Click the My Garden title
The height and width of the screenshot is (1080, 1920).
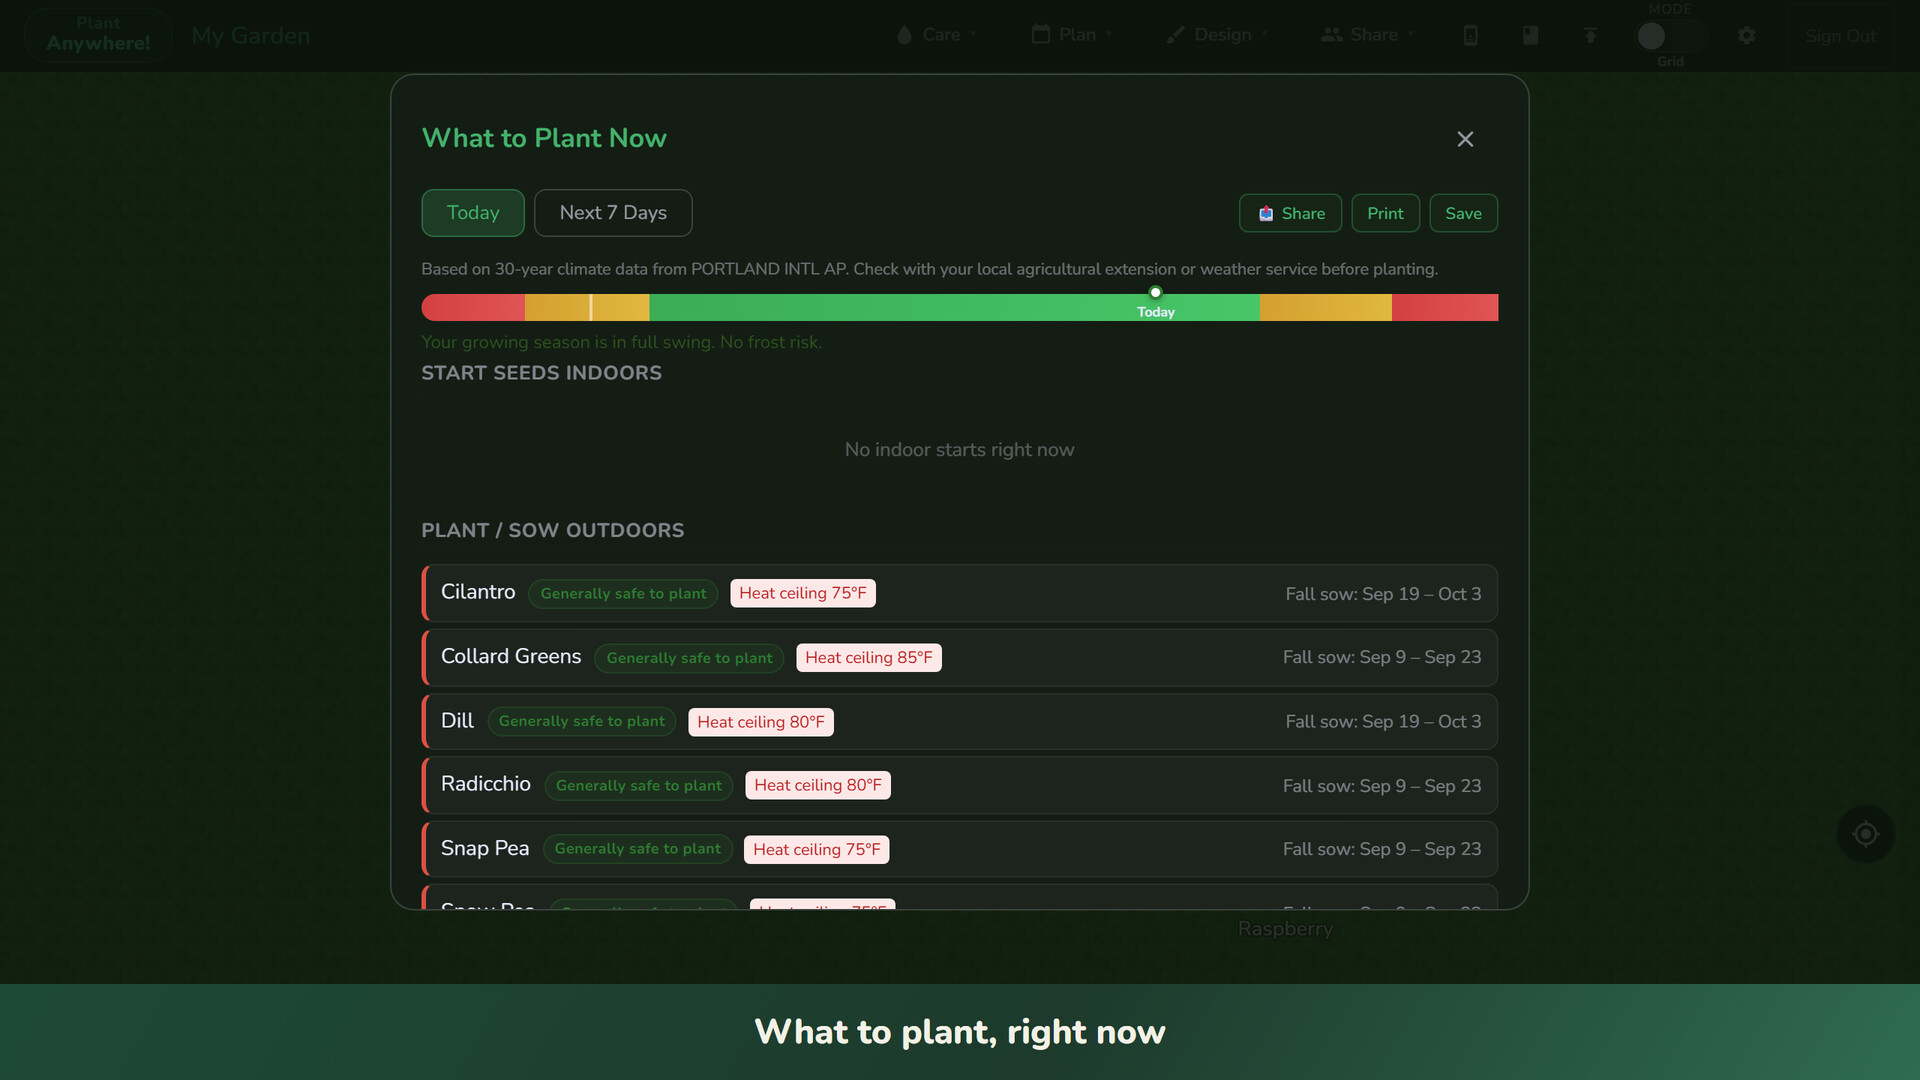[251, 36]
